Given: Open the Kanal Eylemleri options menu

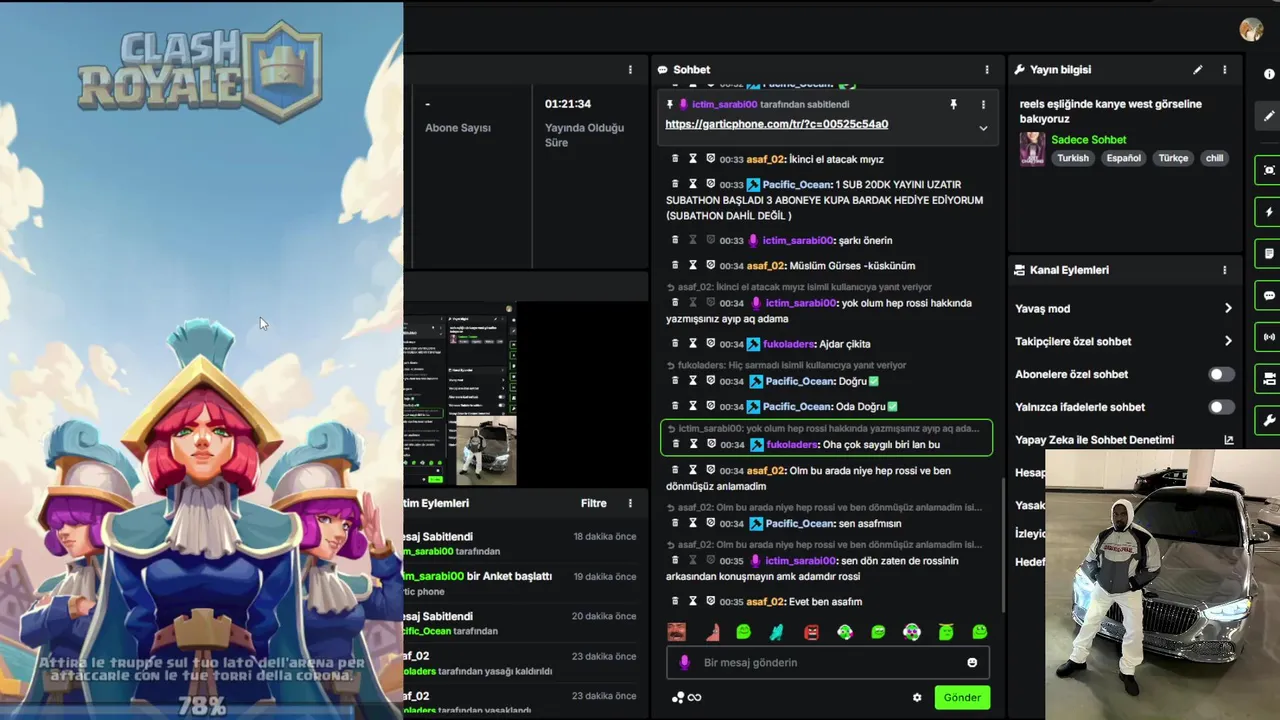Looking at the screenshot, I should pyautogui.click(x=1224, y=270).
